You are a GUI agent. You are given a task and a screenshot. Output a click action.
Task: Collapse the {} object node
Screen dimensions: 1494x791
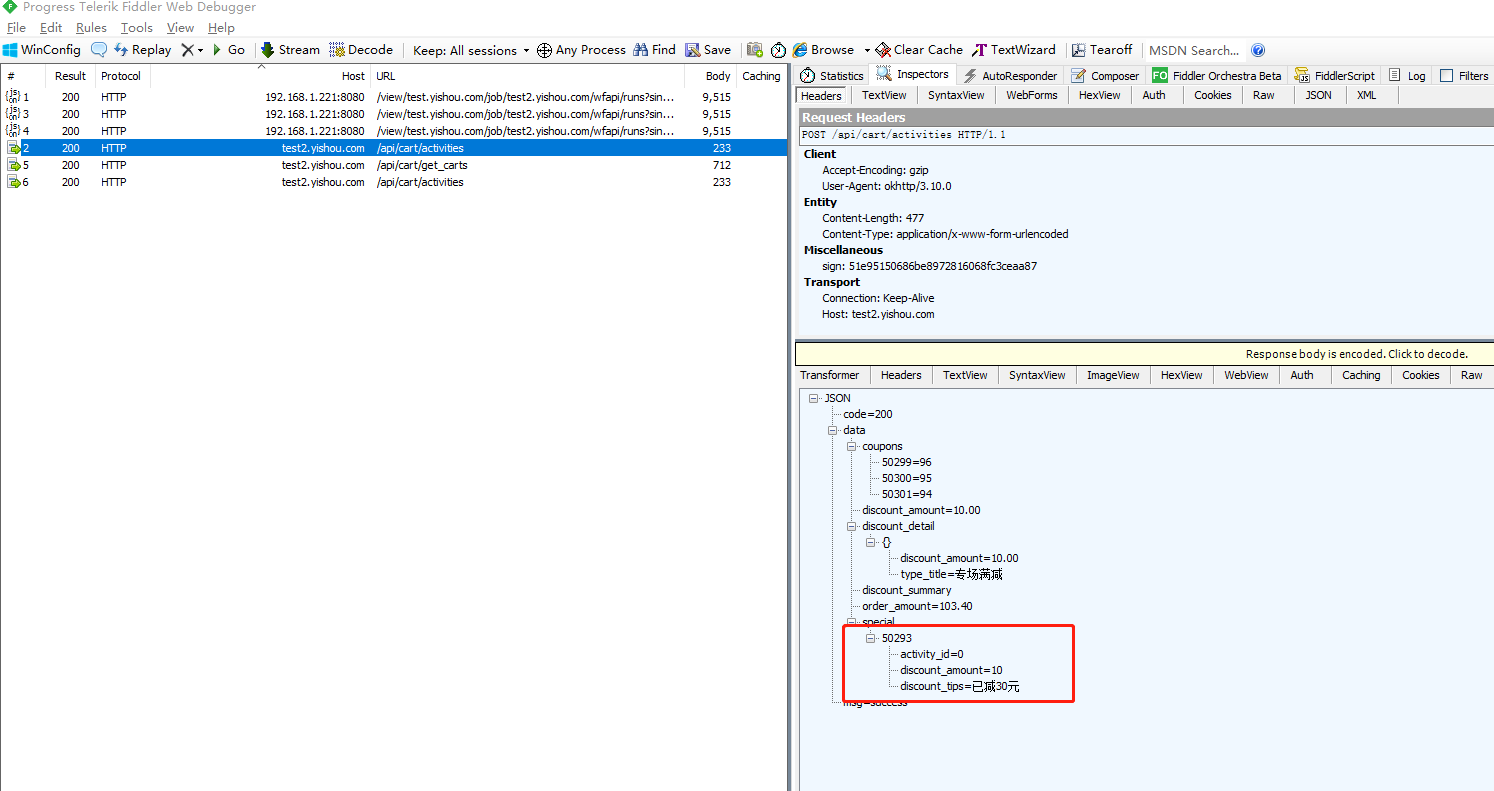pos(871,542)
